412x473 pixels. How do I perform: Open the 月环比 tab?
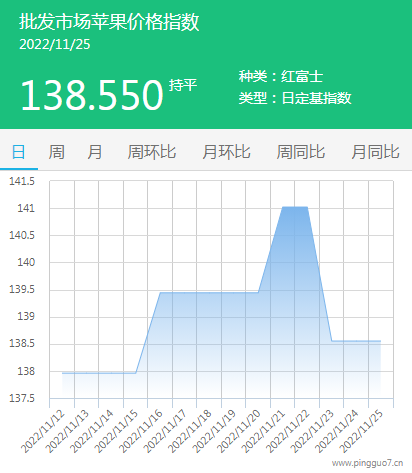(226, 152)
